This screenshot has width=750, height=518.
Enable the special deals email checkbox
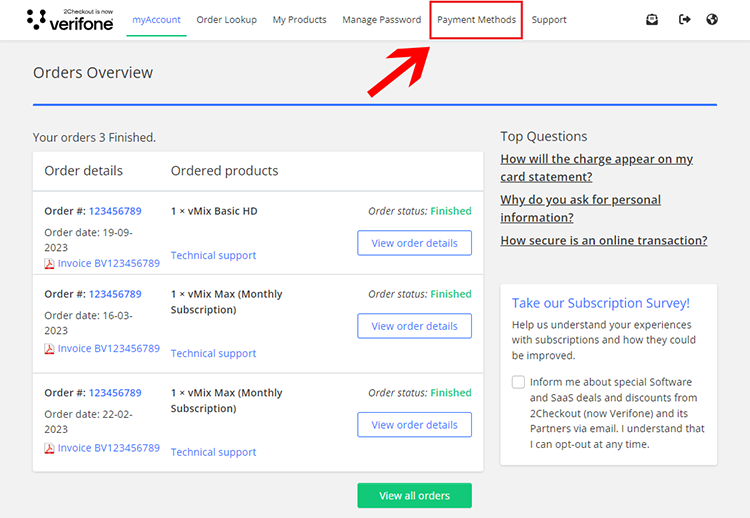coord(518,382)
